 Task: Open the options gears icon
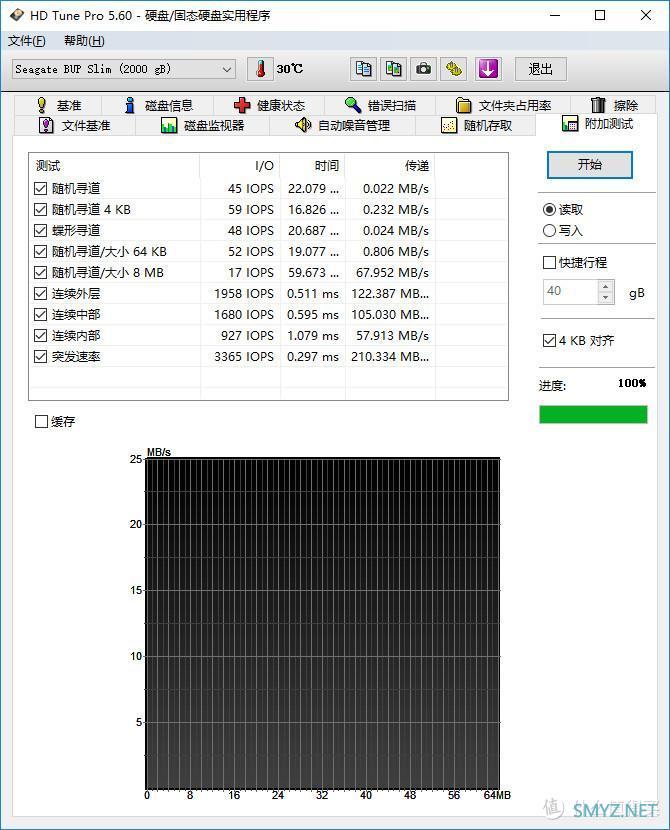454,69
